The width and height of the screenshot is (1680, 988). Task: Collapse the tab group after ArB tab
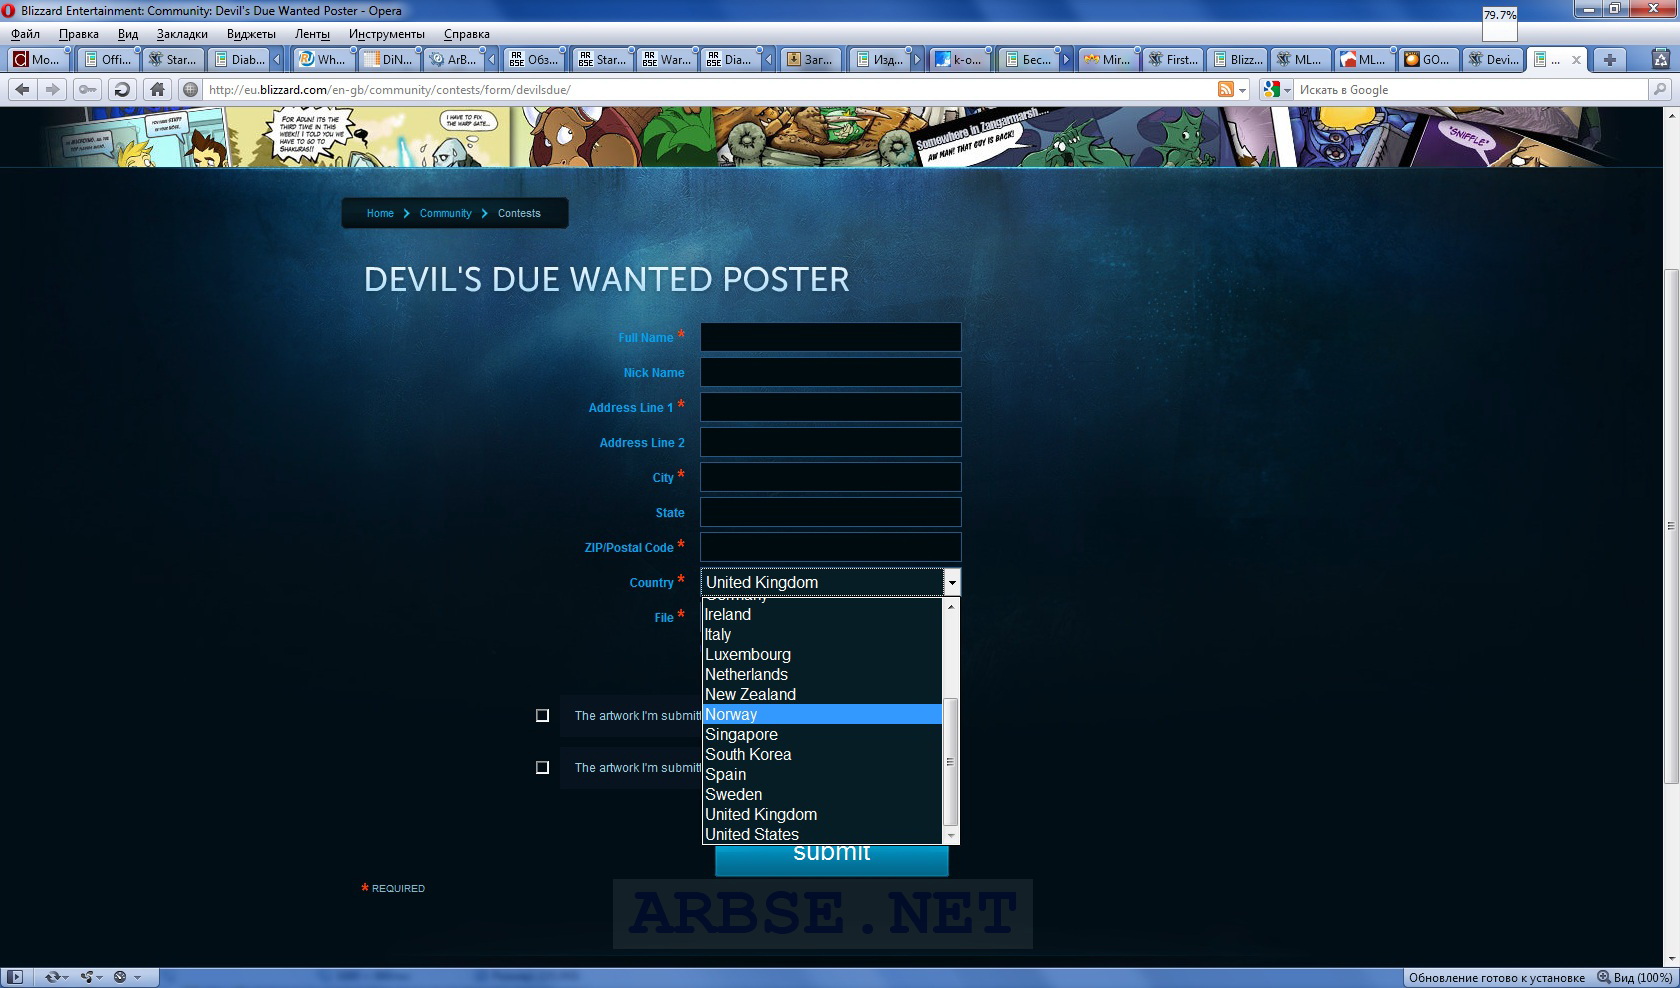(491, 60)
